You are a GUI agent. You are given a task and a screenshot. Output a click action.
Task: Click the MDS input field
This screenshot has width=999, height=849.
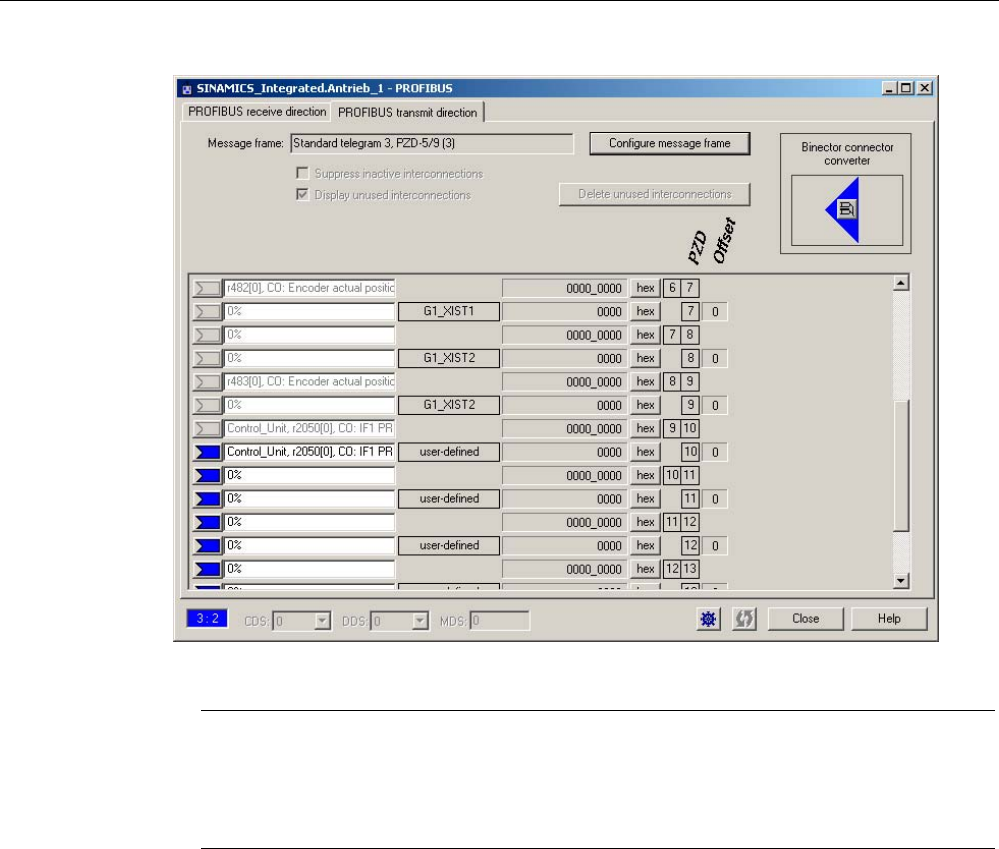tap(500, 620)
